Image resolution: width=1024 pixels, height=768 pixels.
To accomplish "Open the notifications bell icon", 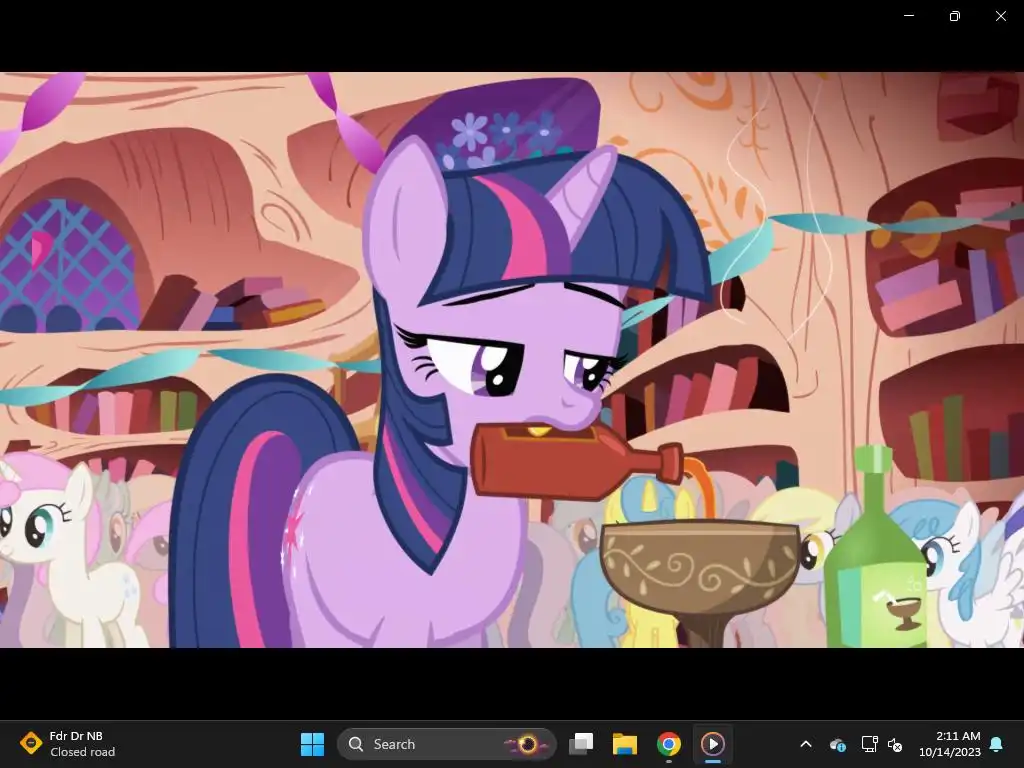I will 996,744.
